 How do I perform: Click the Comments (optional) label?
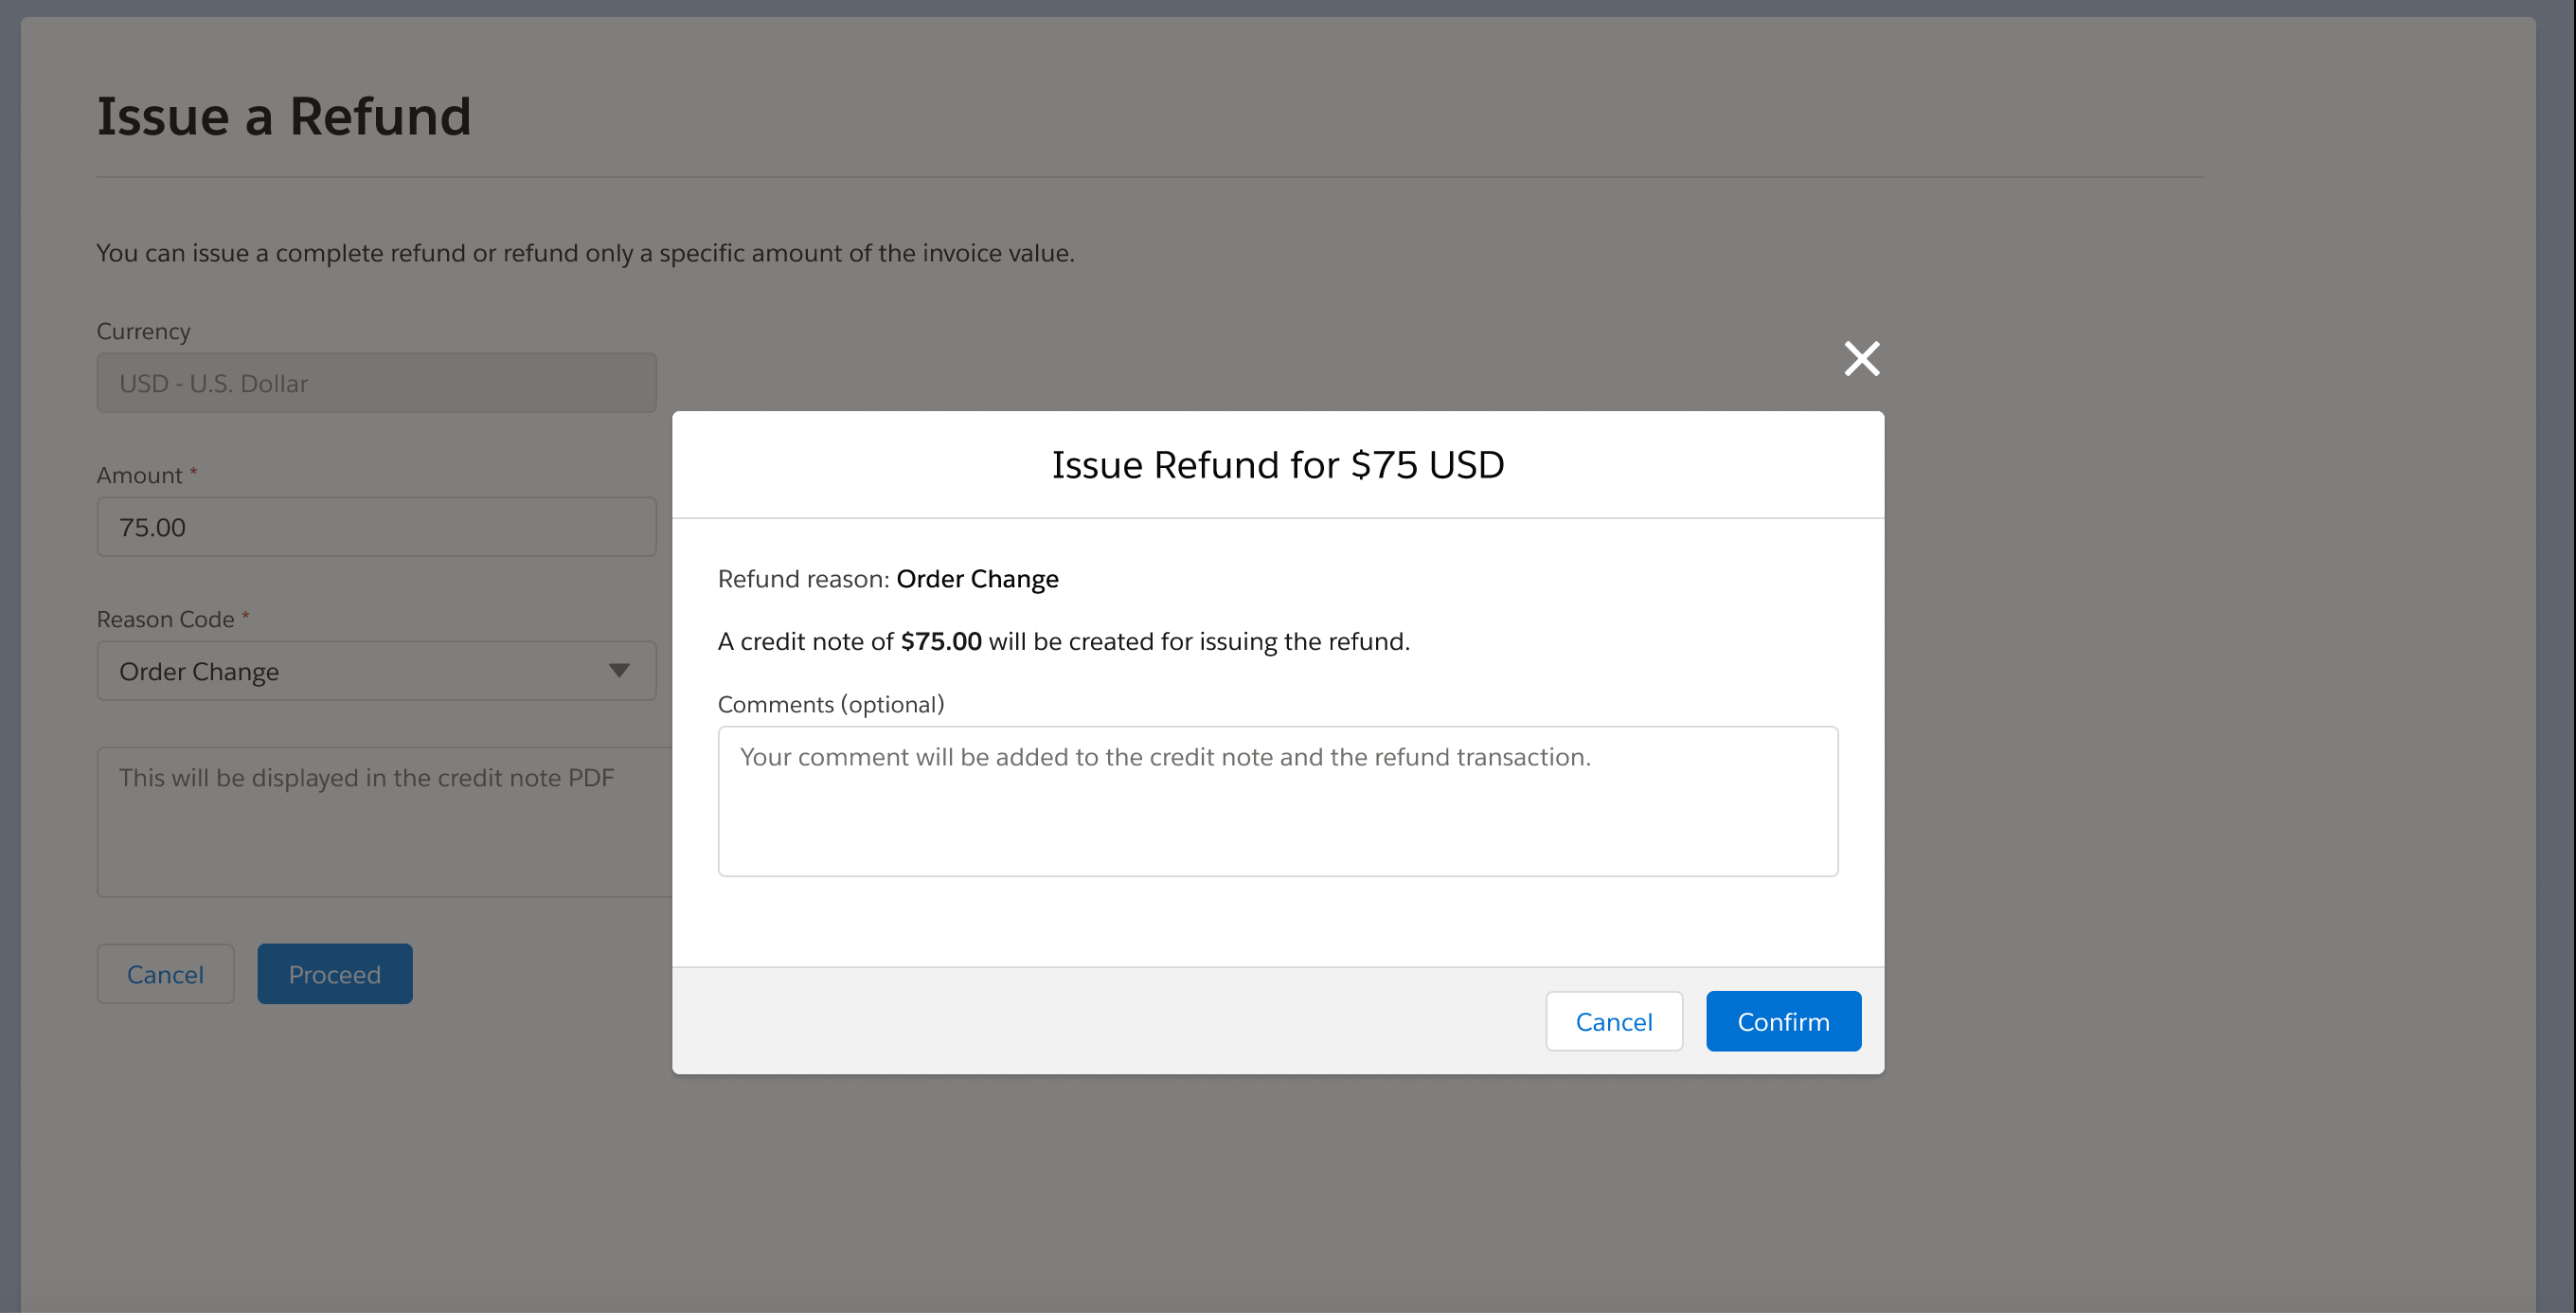(x=830, y=704)
